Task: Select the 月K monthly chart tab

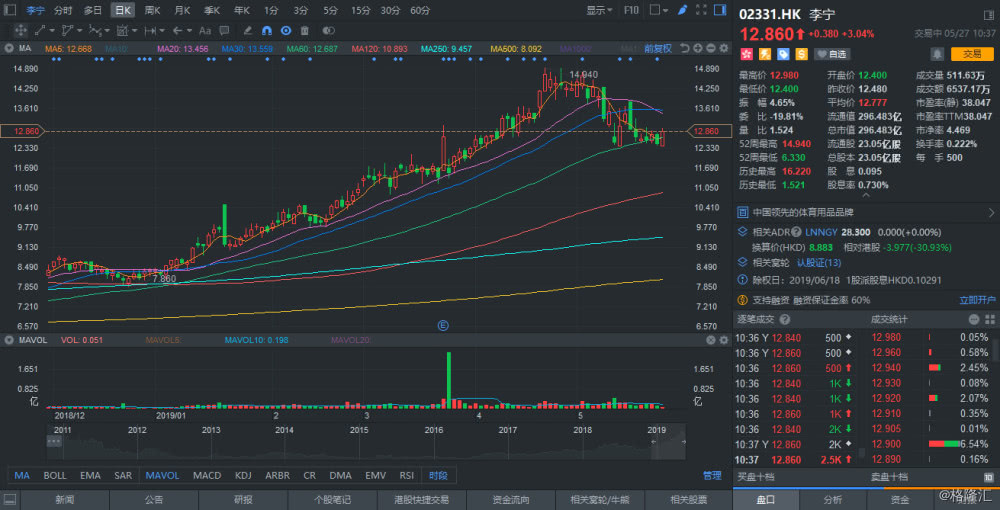Action: 182,10
